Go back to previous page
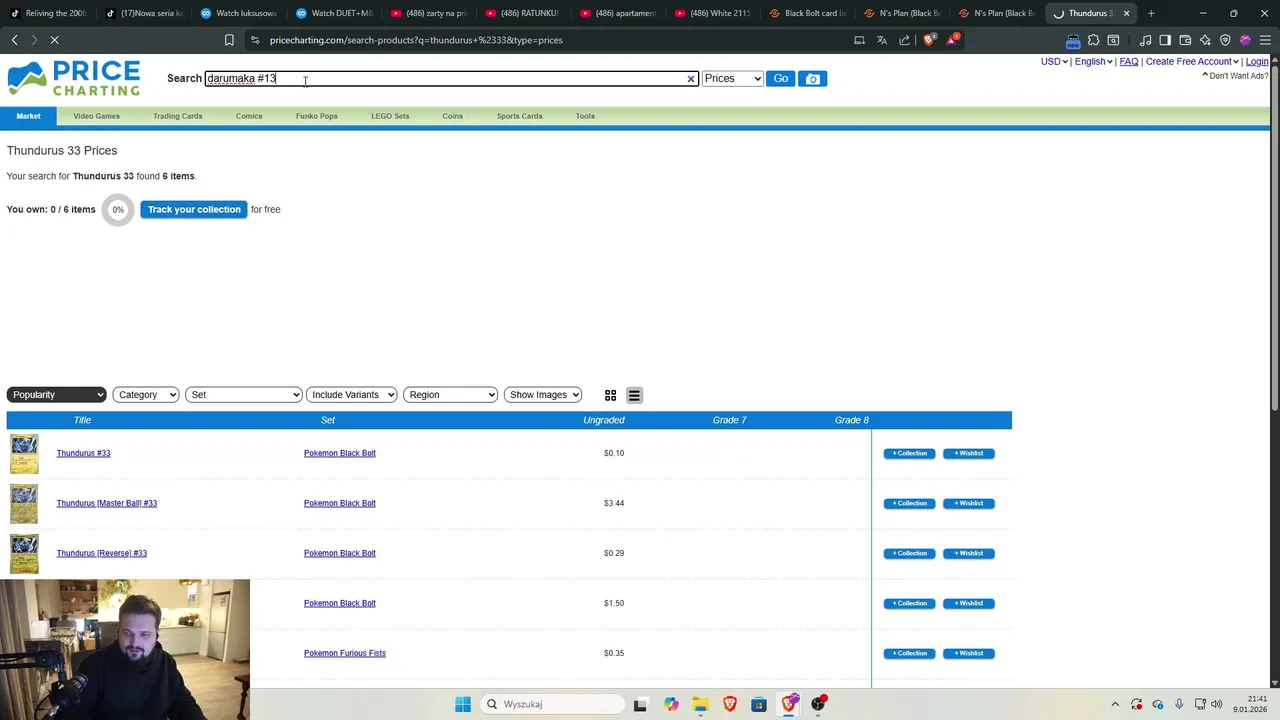The height and width of the screenshot is (720, 1280). click(x=14, y=40)
